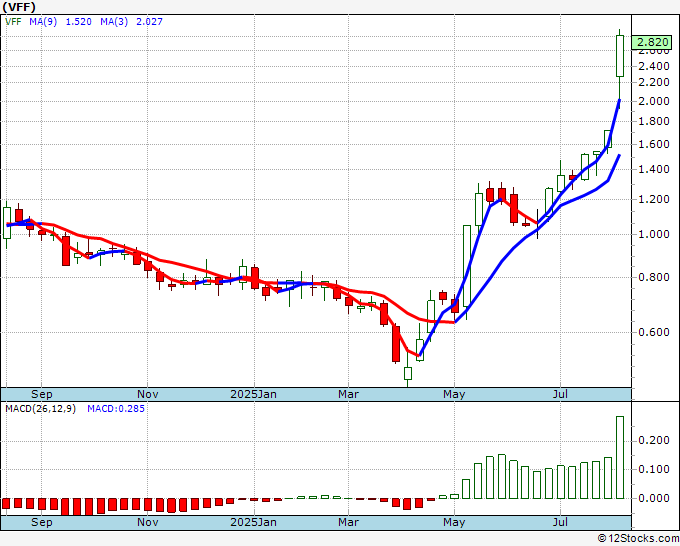Image resolution: width=680 pixels, height=546 pixels.
Task: Click the MA(9) value 1.520
Action: [x=78, y=21]
